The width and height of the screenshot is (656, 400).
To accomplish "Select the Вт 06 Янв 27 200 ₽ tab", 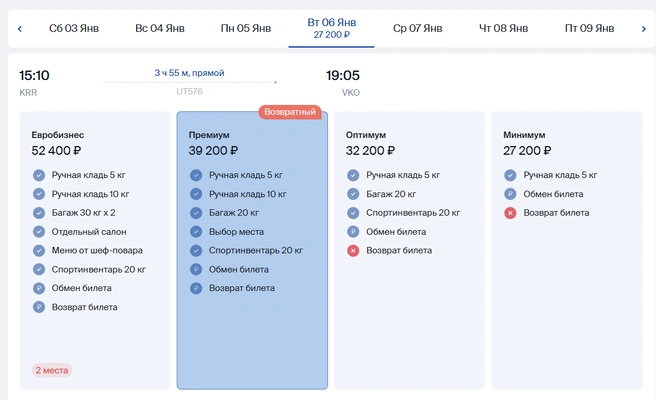I will pyautogui.click(x=331, y=28).
